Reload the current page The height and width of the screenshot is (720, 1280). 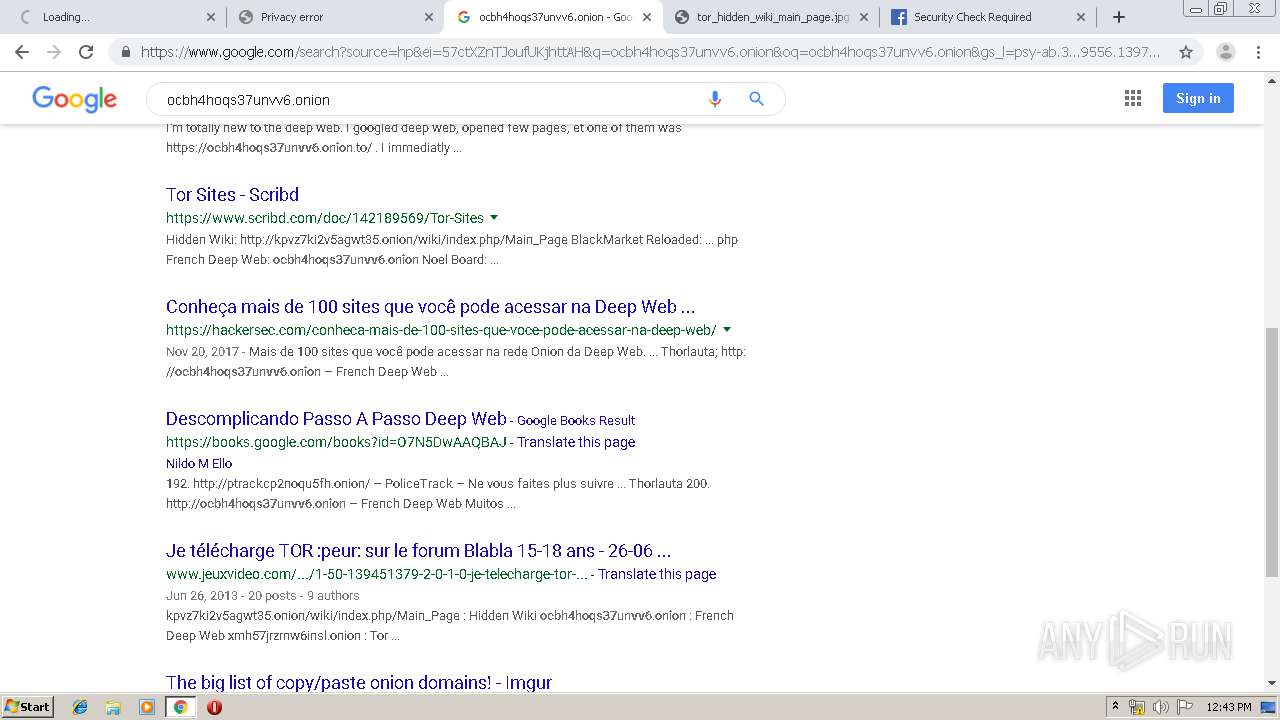click(86, 52)
